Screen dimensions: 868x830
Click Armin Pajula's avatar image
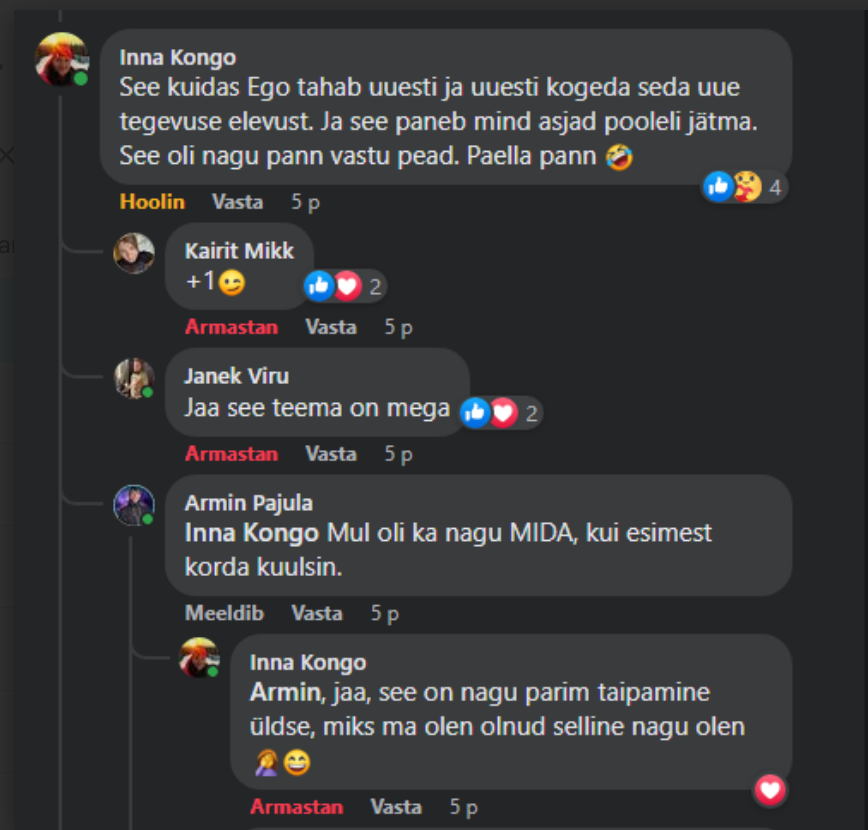click(x=134, y=505)
